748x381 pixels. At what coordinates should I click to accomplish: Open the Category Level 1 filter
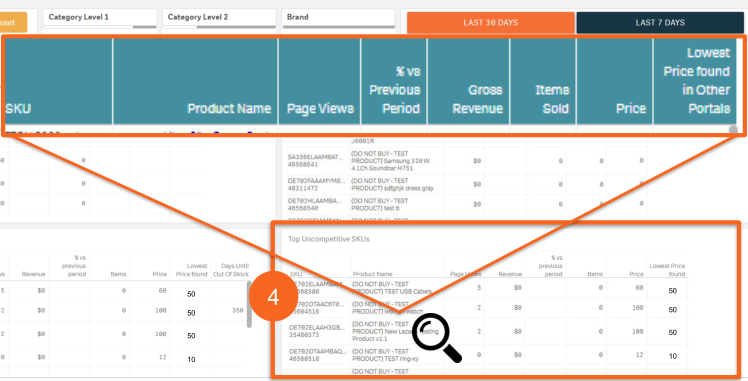point(100,18)
